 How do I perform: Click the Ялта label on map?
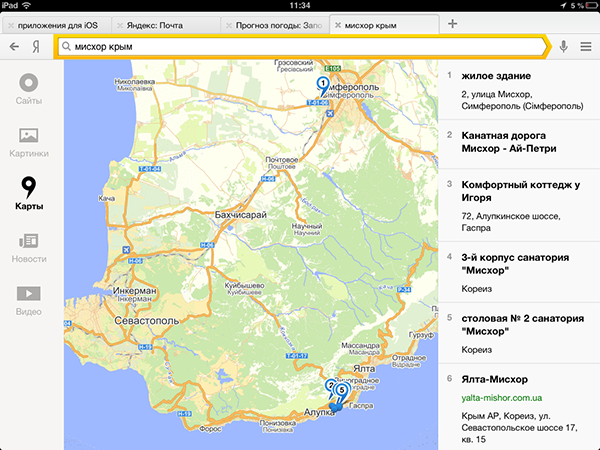point(364,369)
